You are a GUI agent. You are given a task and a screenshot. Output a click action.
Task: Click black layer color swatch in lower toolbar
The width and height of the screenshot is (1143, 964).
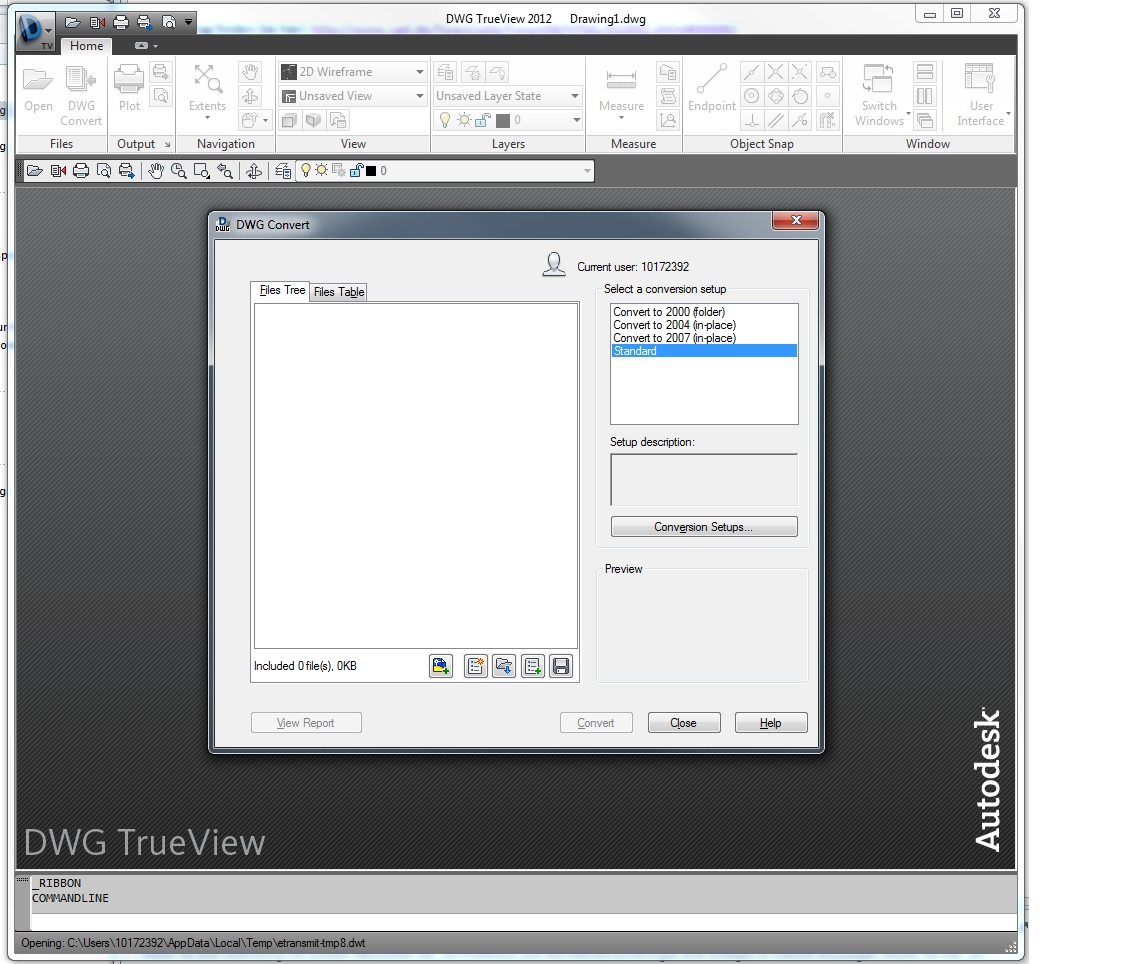pos(370,171)
